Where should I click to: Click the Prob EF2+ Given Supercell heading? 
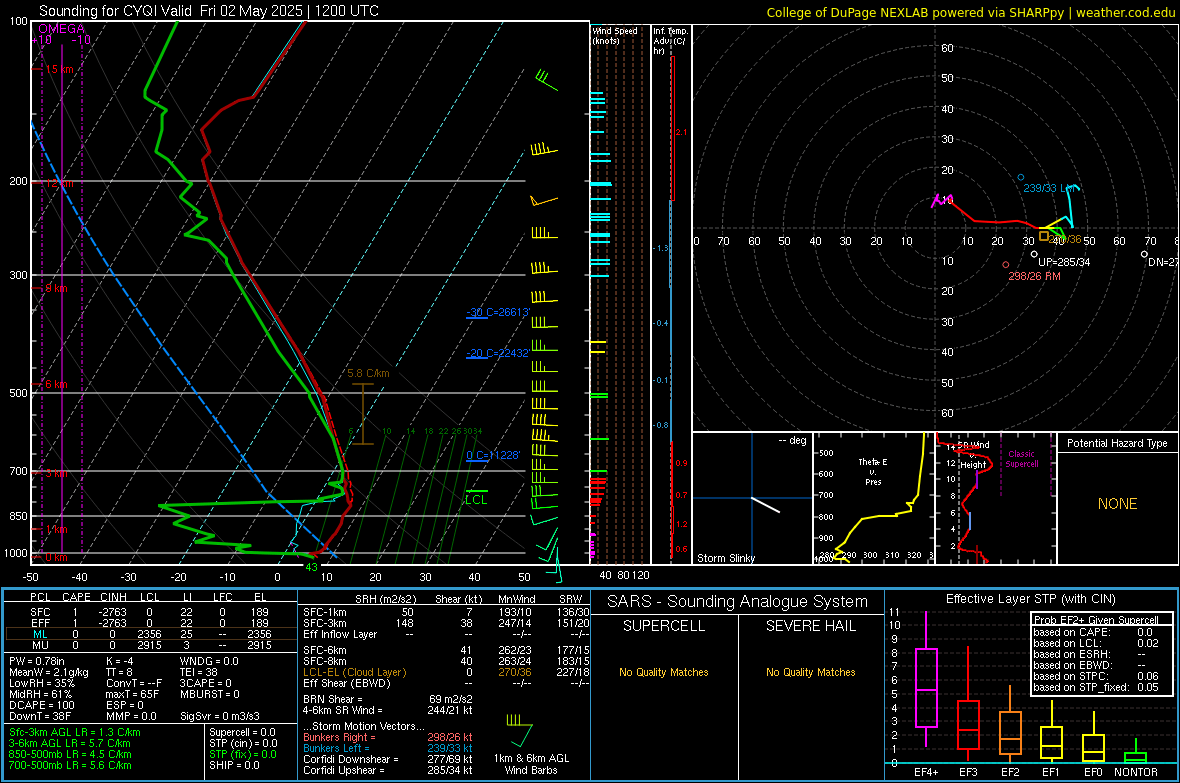click(1096, 620)
